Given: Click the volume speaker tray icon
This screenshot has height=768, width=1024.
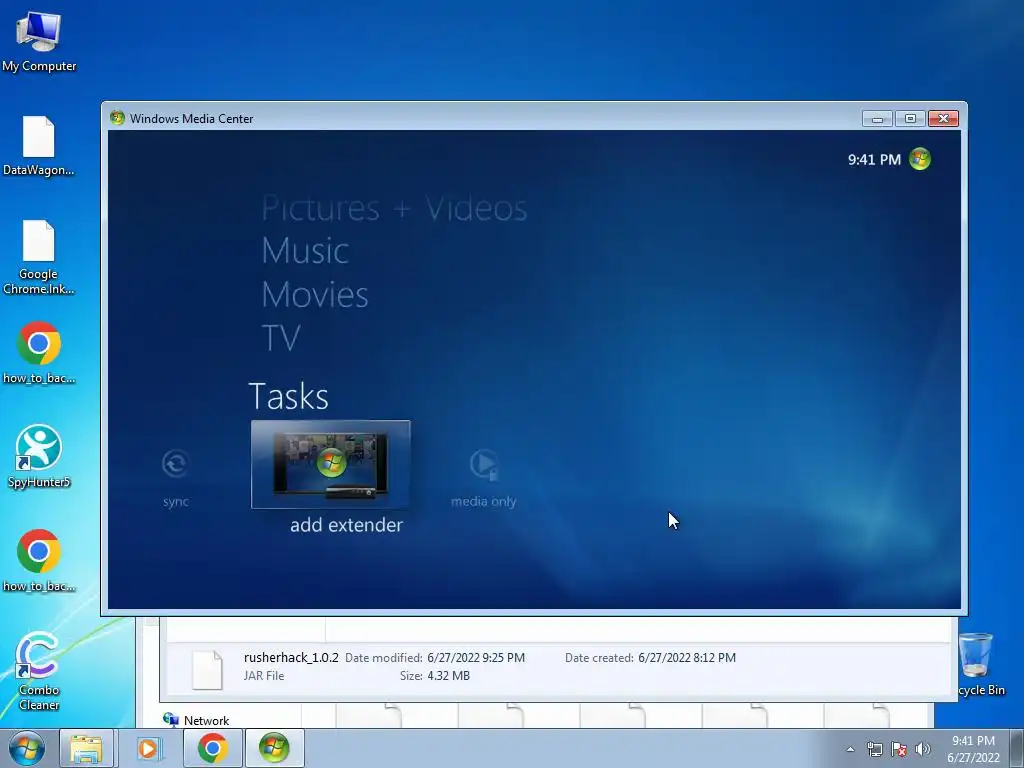Looking at the screenshot, I should (x=922, y=749).
